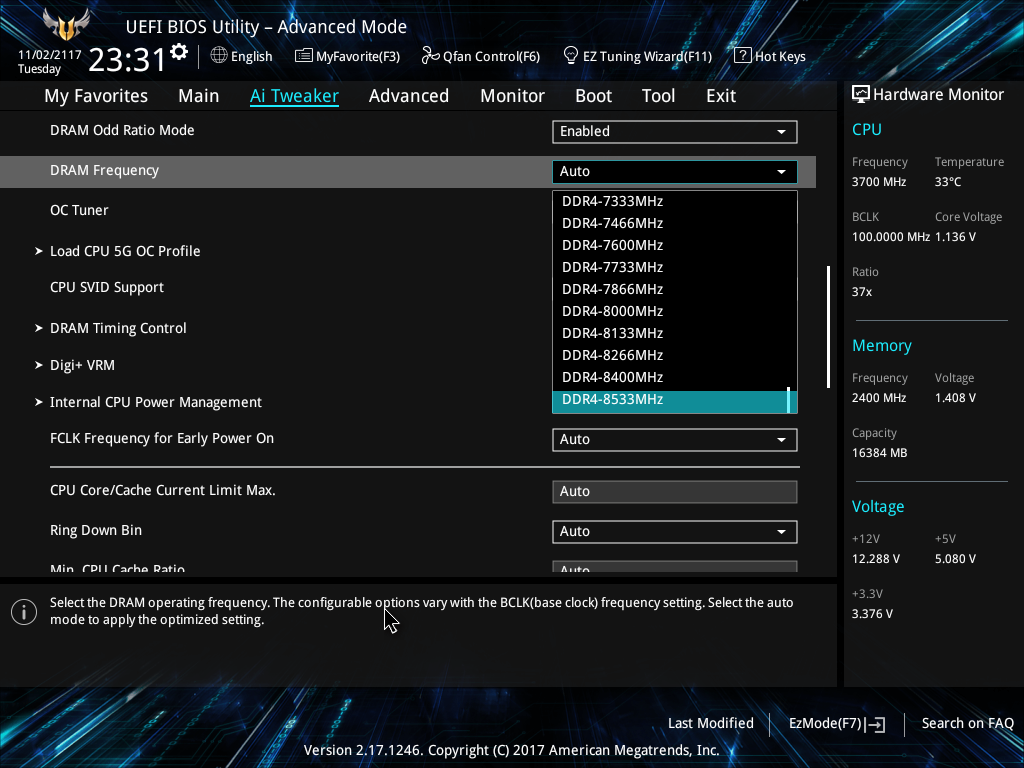Open the Monitor tab
Screen dimensions: 1024x768
click(x=512, y=96)
